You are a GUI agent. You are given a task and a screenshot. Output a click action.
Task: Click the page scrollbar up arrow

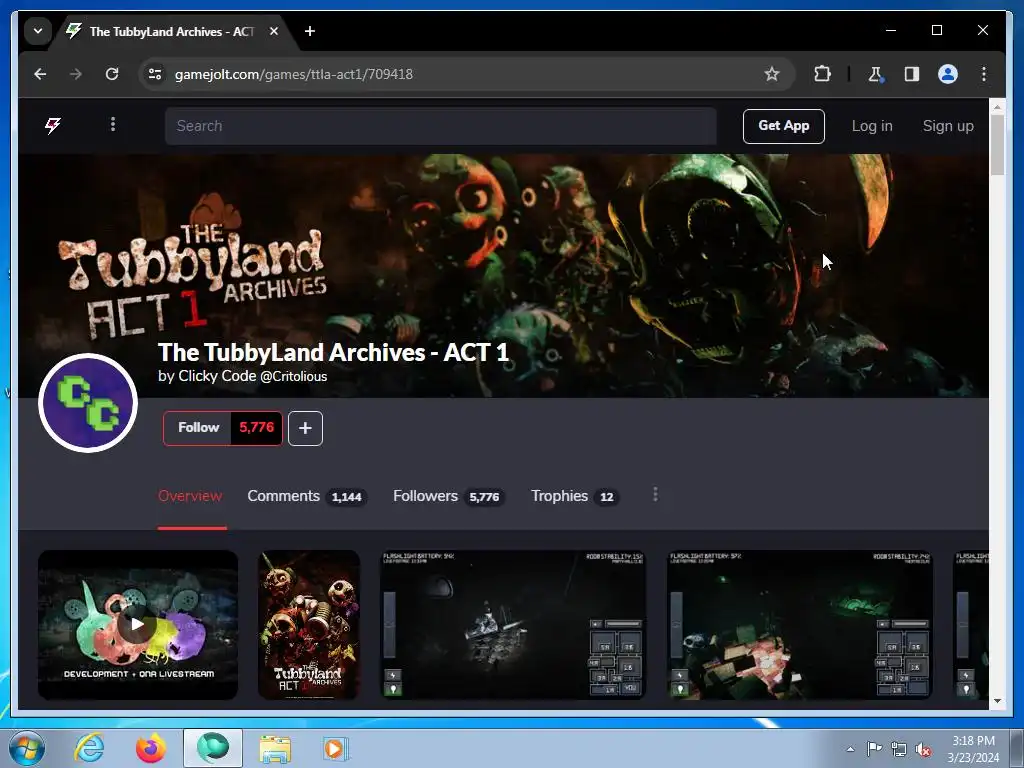tap(997, 106)
